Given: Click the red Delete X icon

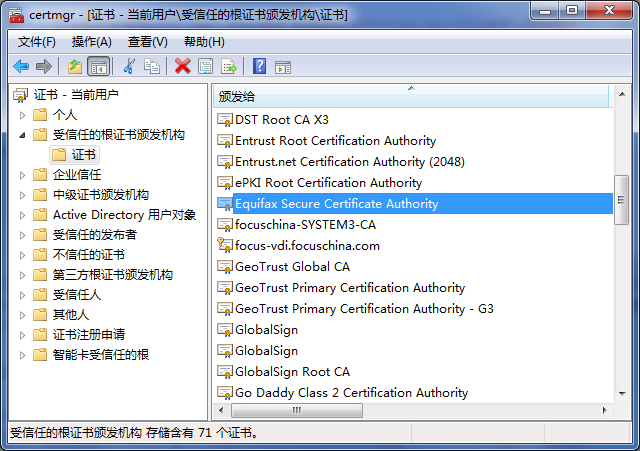Looking at the screenshot, I should click(x=182, y=66).
